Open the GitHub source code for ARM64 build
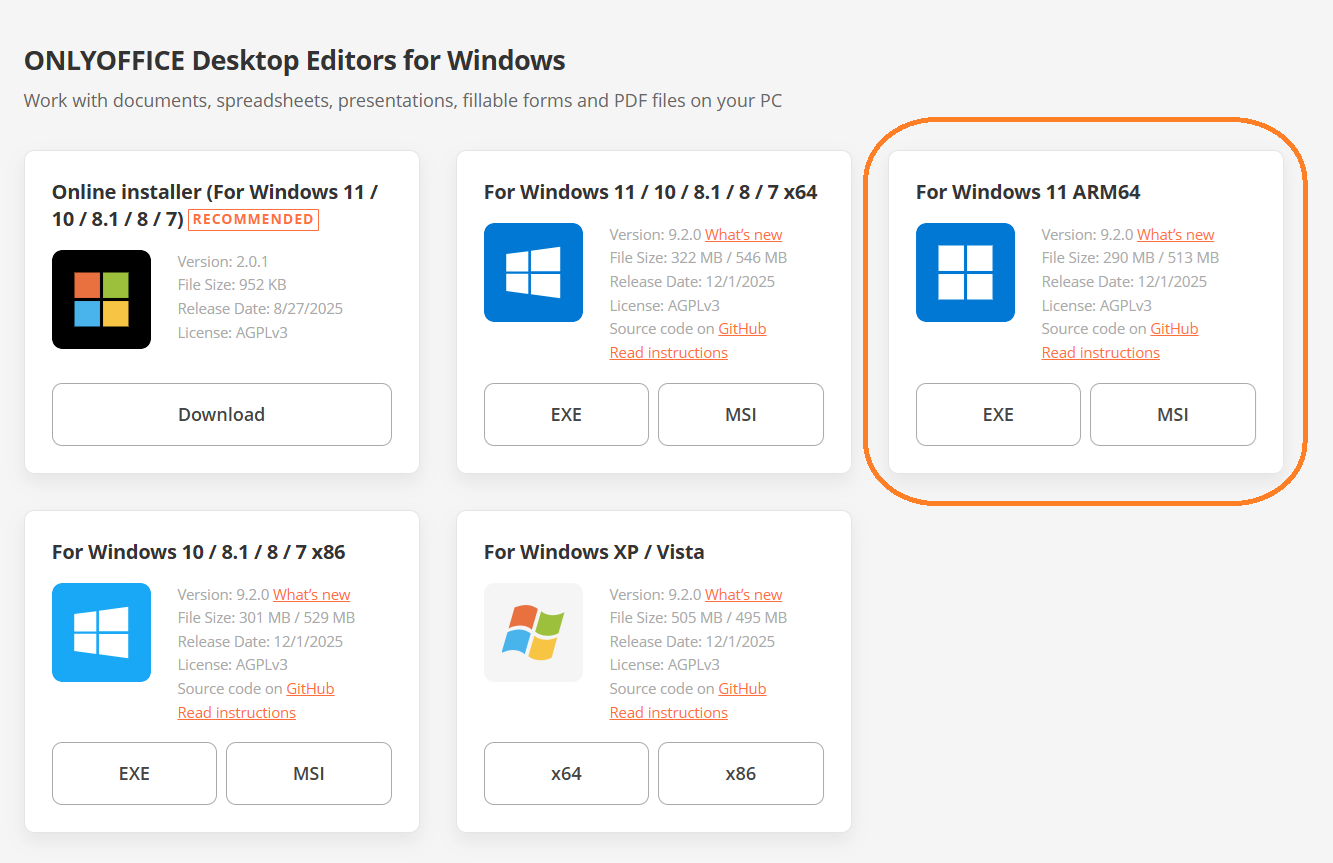Screen dimensions: 1333x863 (x=1174, y=328)
